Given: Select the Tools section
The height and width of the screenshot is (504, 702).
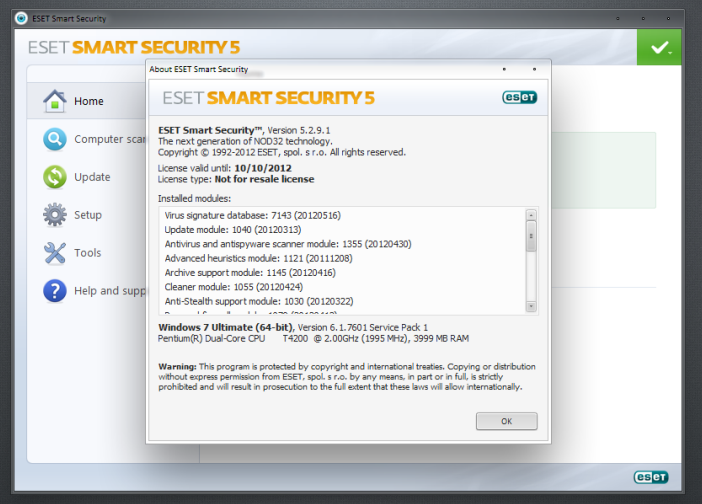Looking at the screenshot, I should coord(88,253).
